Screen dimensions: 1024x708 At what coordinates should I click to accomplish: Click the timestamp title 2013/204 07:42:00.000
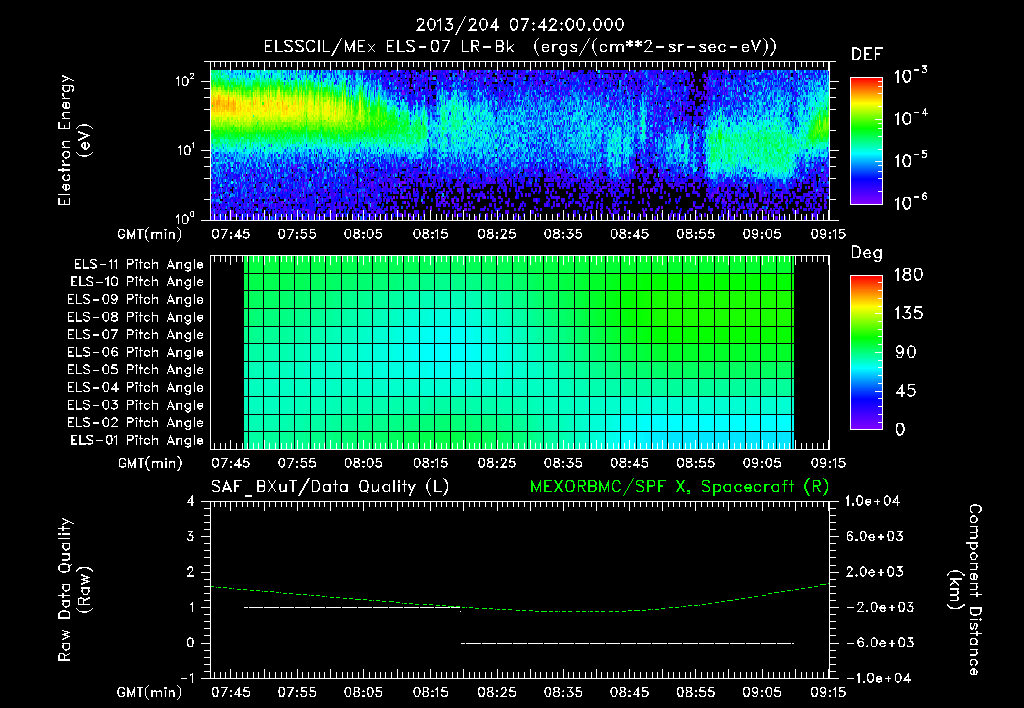(x=520, y=25)
